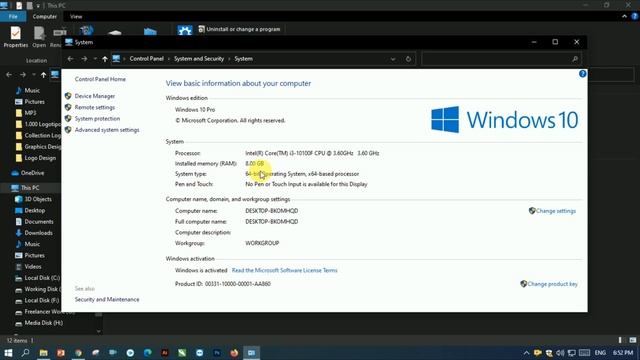Click the volume speaker tray icon

point(560,353)
